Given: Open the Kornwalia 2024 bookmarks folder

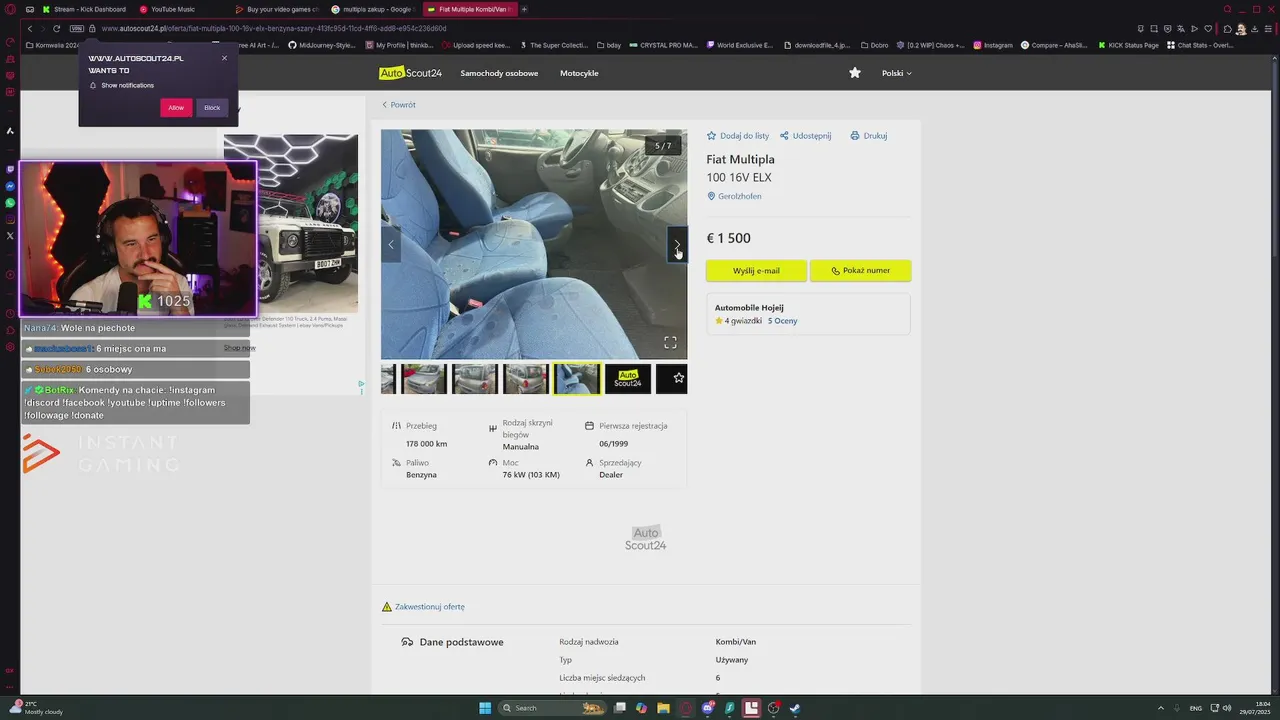Looking at the screenshot, I should pos(51,45).
